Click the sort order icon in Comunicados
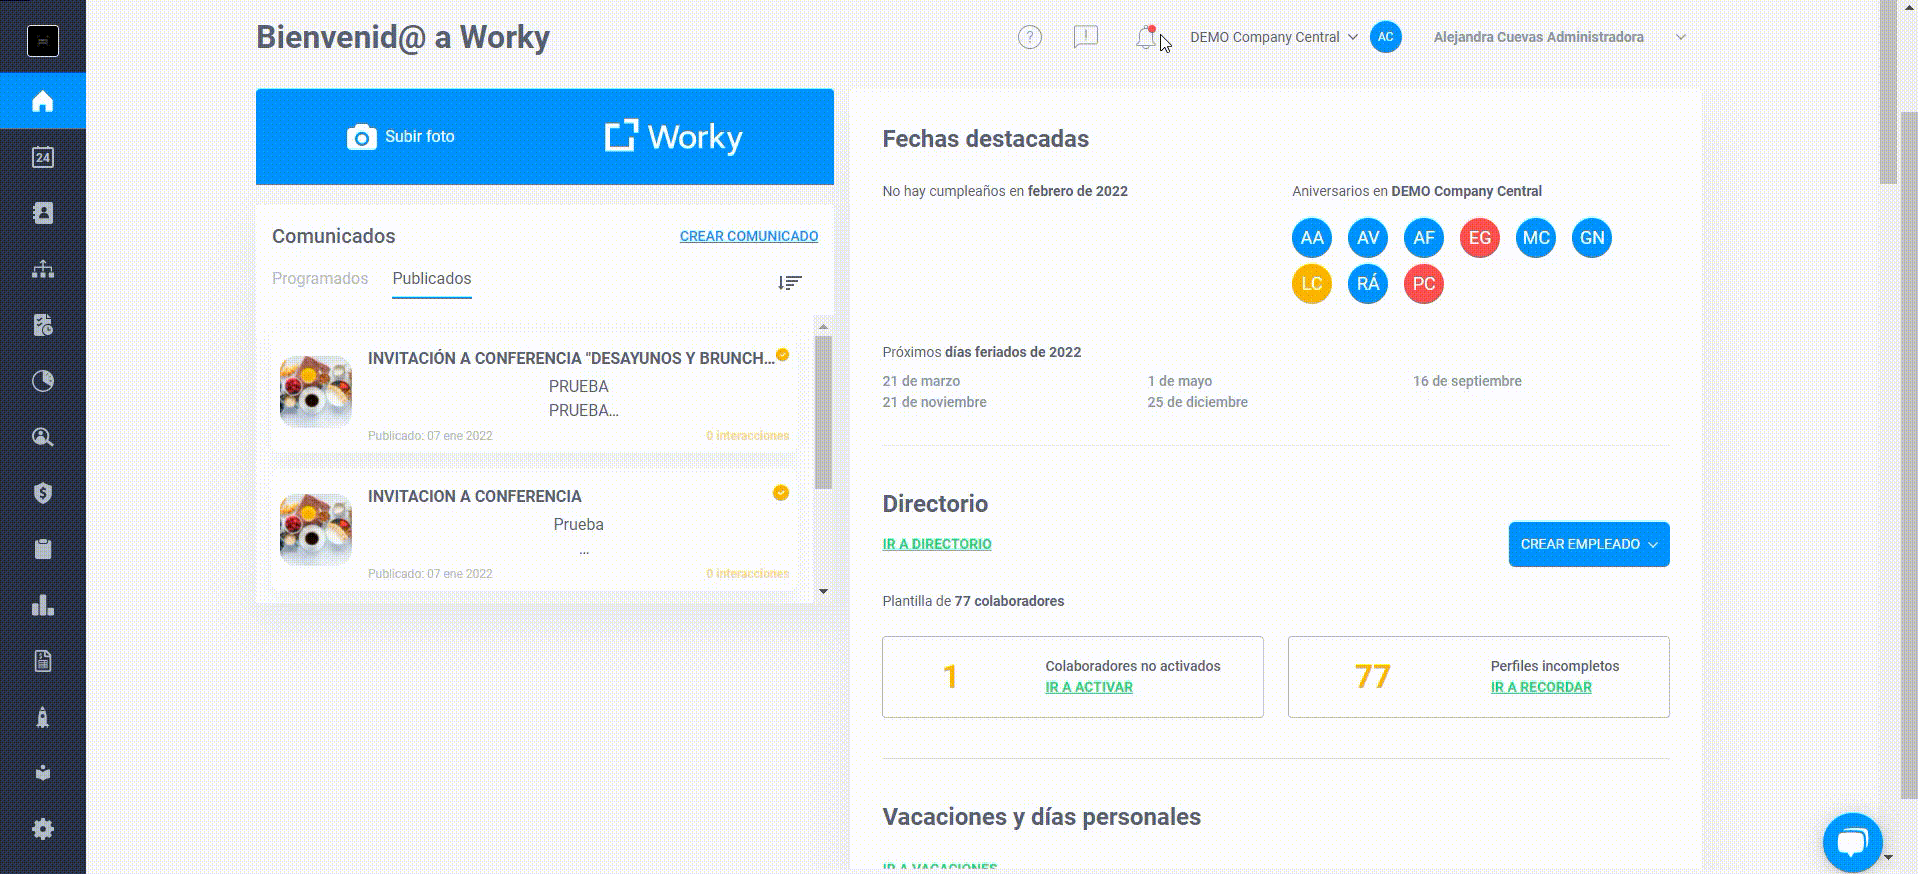This screenshot has height=874, width=1918. pos(790,283)
